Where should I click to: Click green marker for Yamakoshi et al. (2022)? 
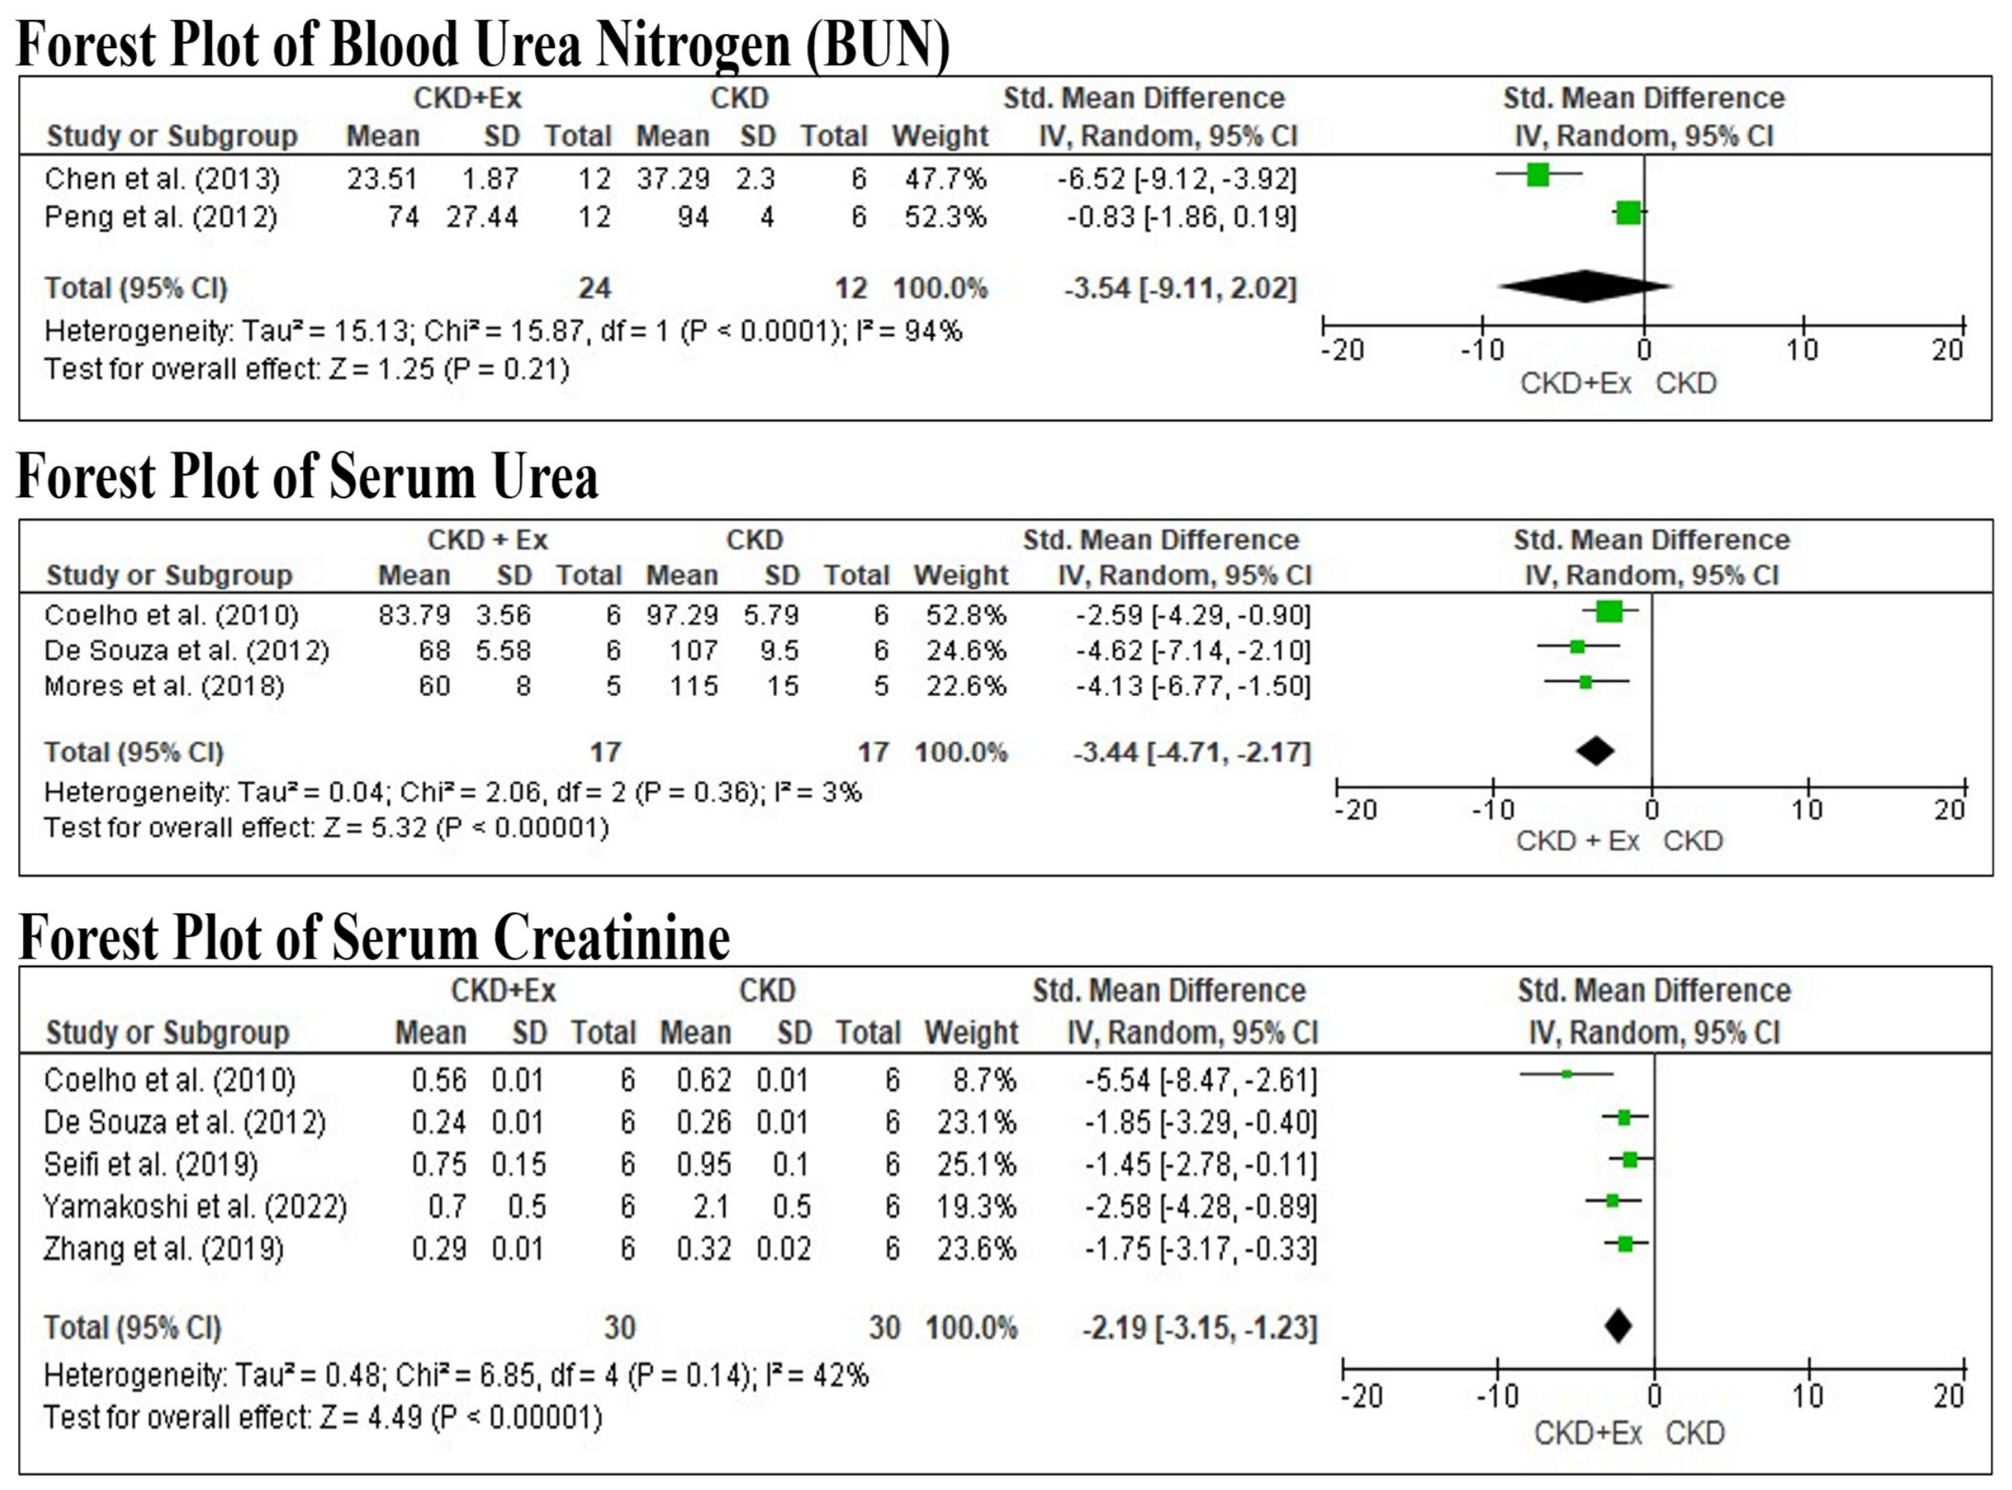pos(1613,1200)
